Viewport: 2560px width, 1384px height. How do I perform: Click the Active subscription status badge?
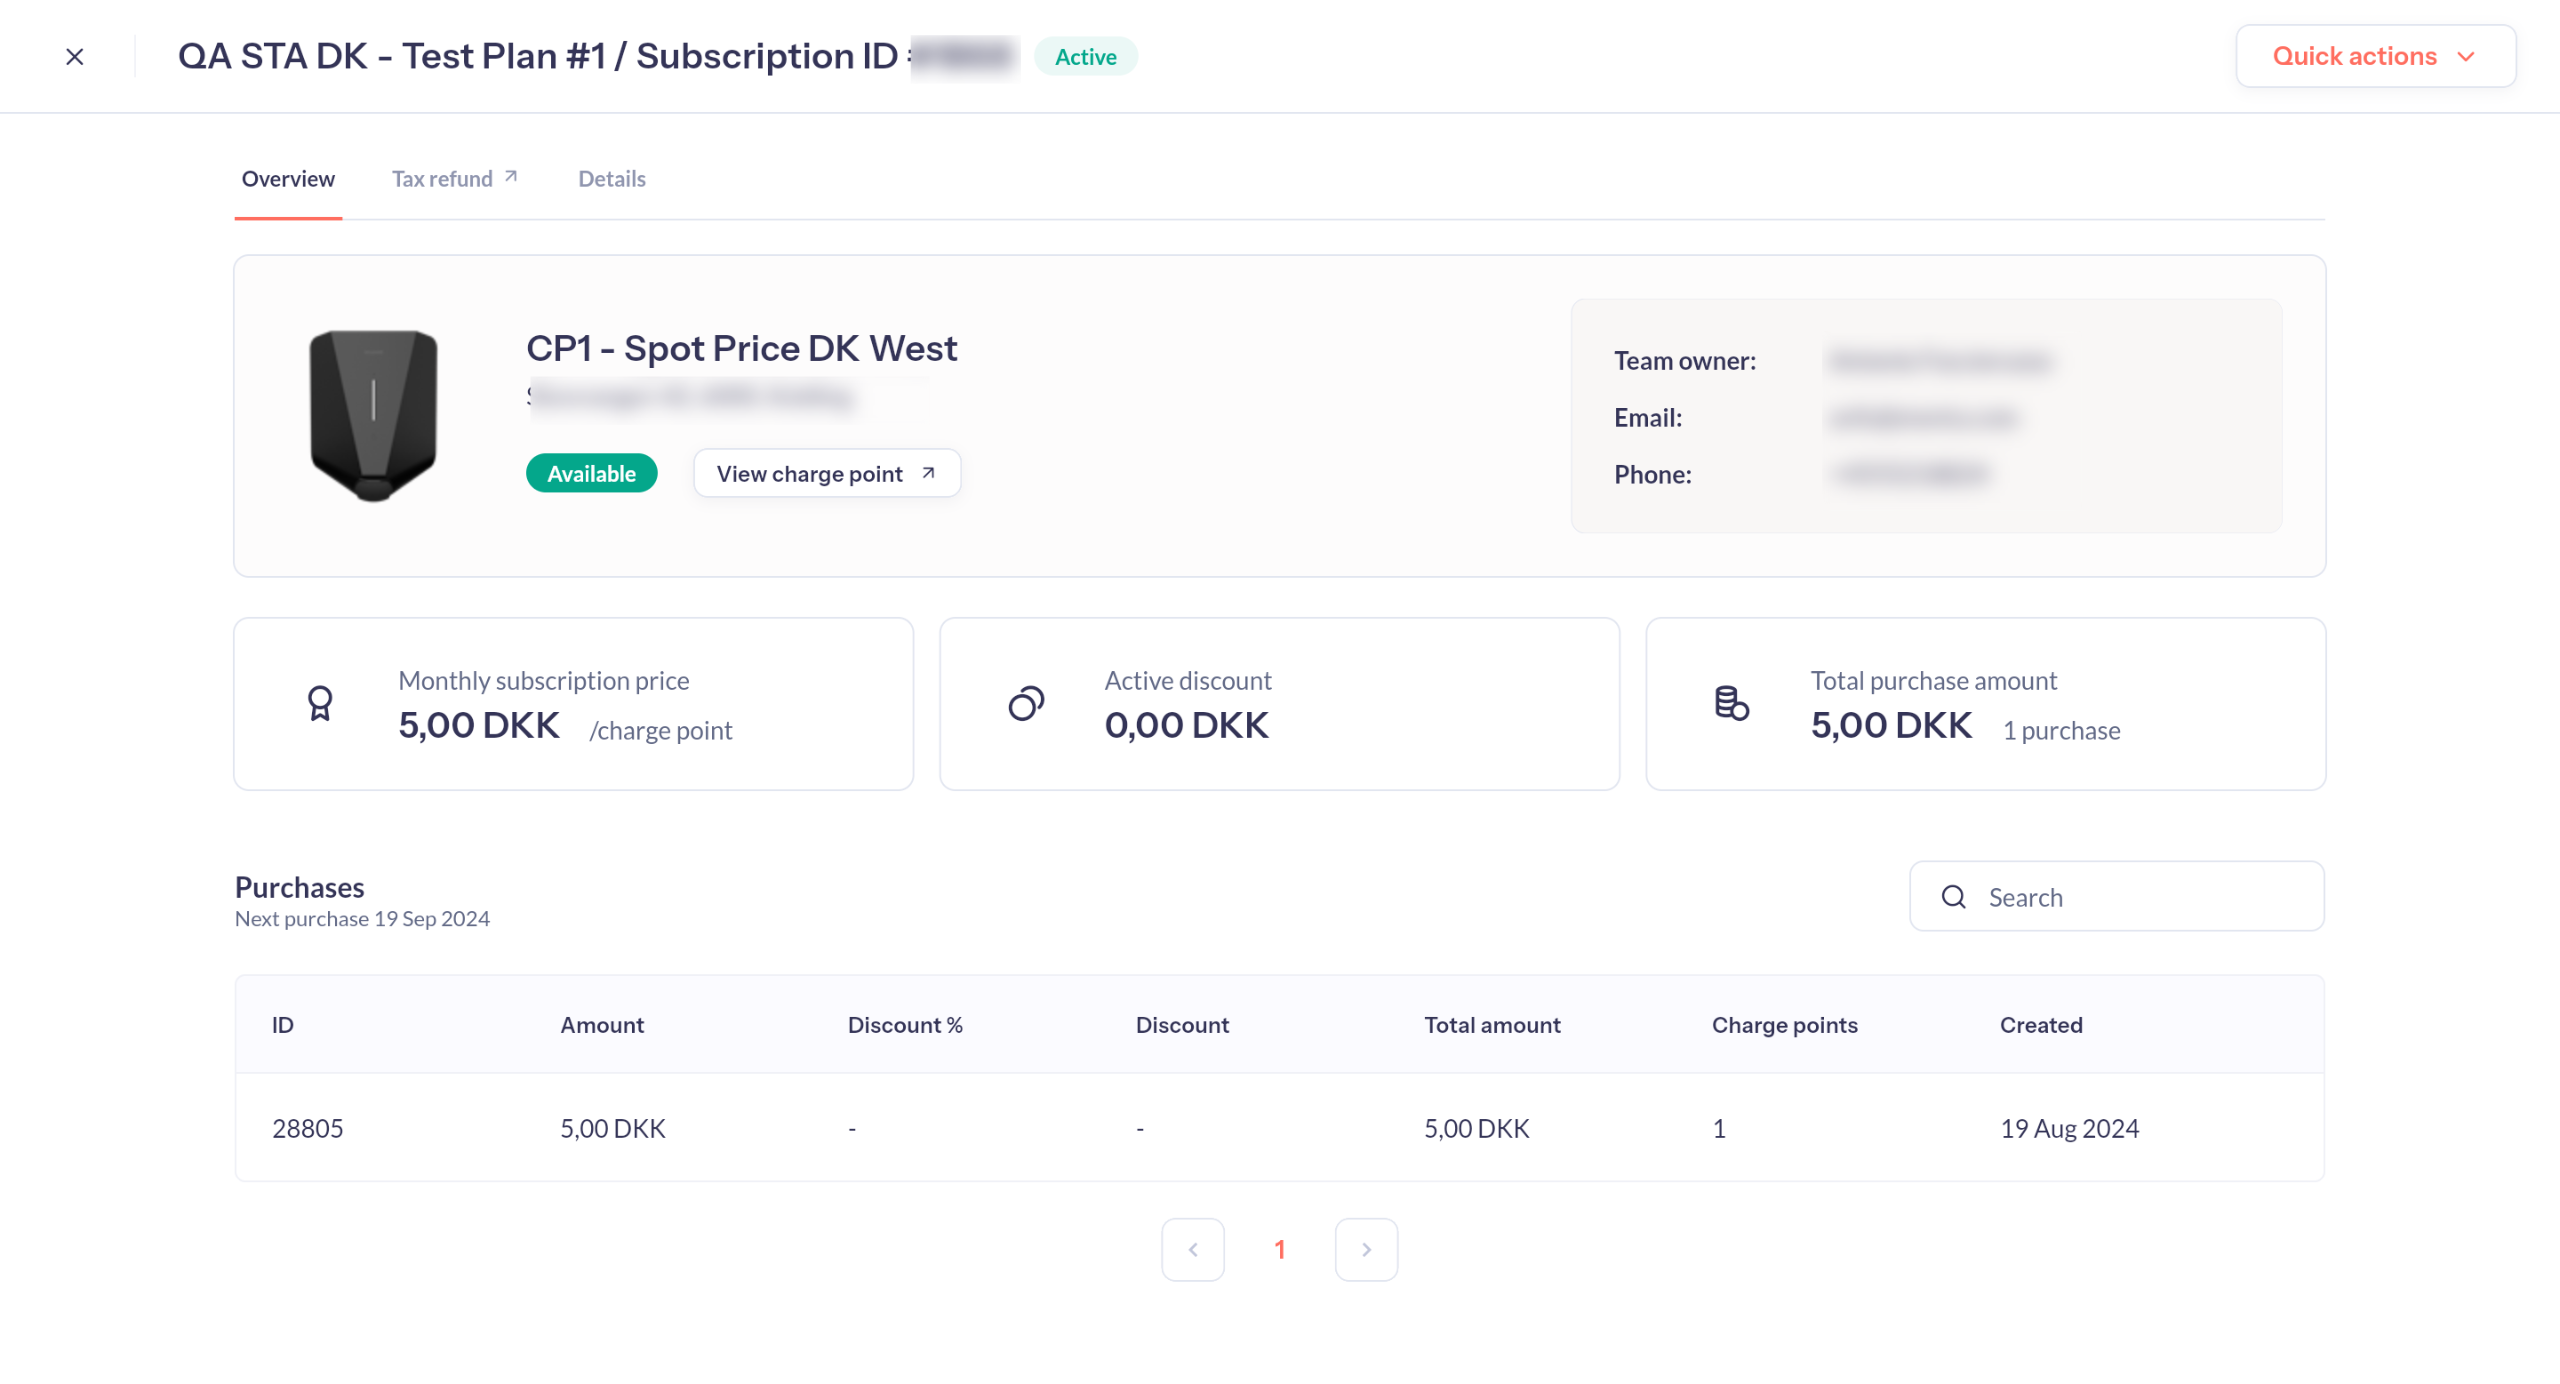[1085, 57]
